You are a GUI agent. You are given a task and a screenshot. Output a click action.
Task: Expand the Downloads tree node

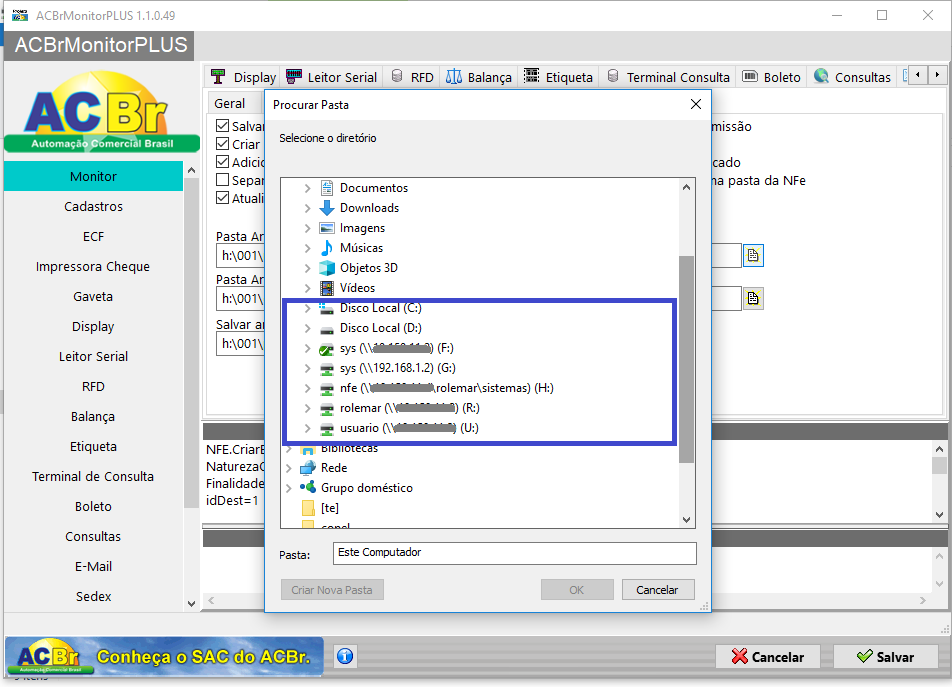tap(307, 208)
